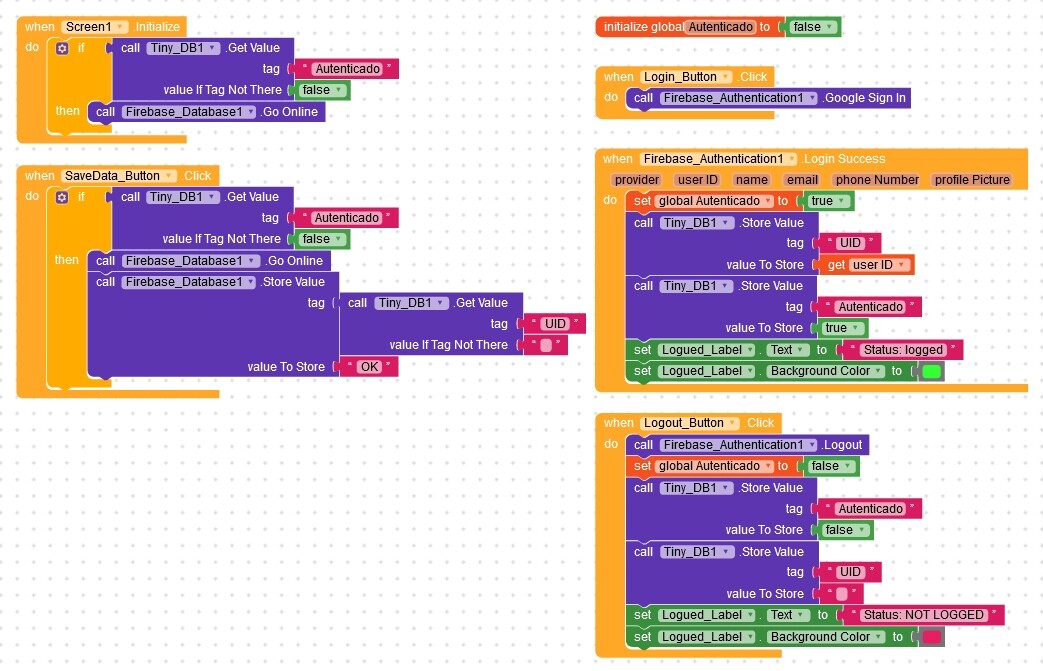Image resolution: width=1043 pixels, height=671 pixels.
Task: Open the Screen1 component dropdown
Action: tap(94, 27)
